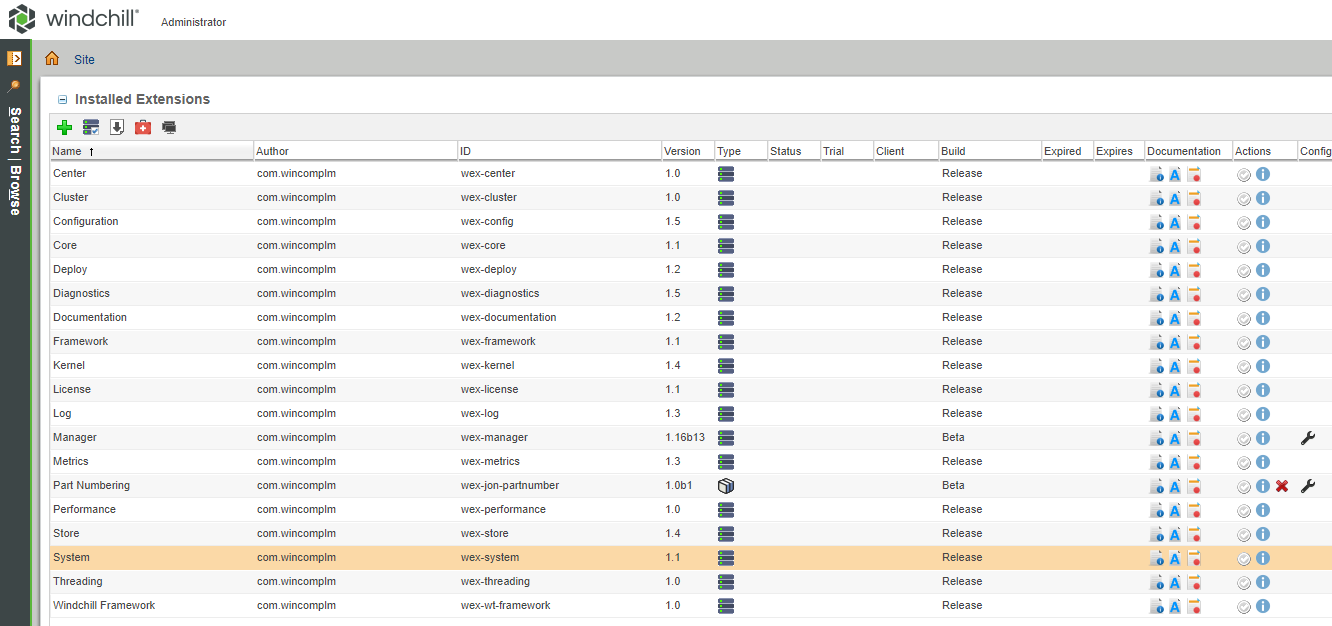Viewport: 1332px width, 626px height.
Task: Click blue A document icon in Framework row
Action: click(1175, 342)
